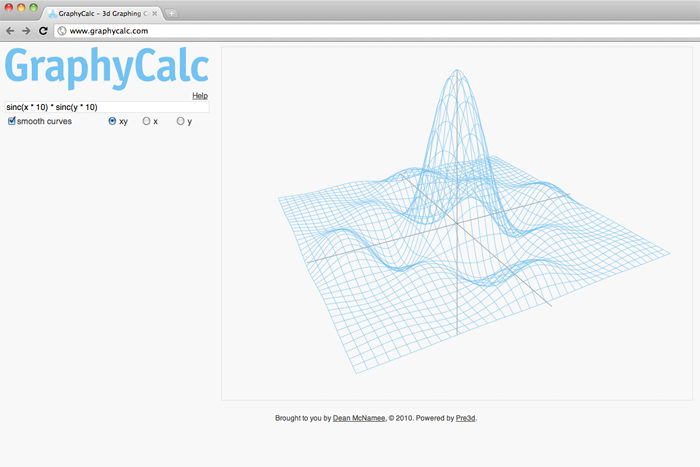Click the red close window button
Screen dimensions: 700x467
(x=8, y=7)
